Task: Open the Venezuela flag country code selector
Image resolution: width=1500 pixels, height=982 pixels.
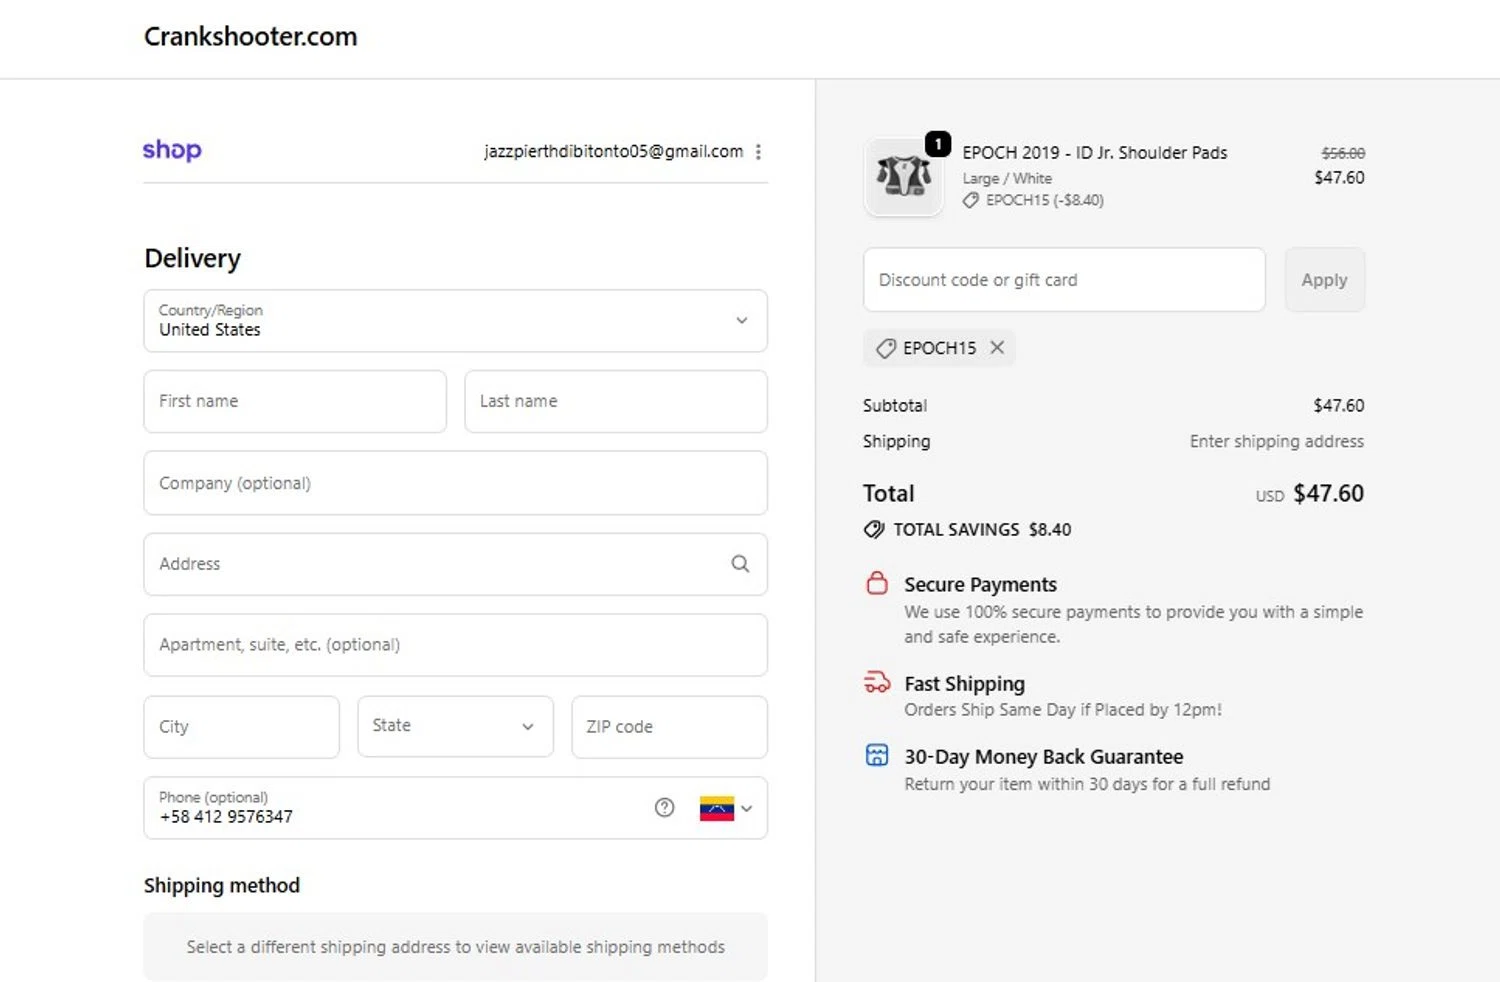Action: tap(726, 808)
